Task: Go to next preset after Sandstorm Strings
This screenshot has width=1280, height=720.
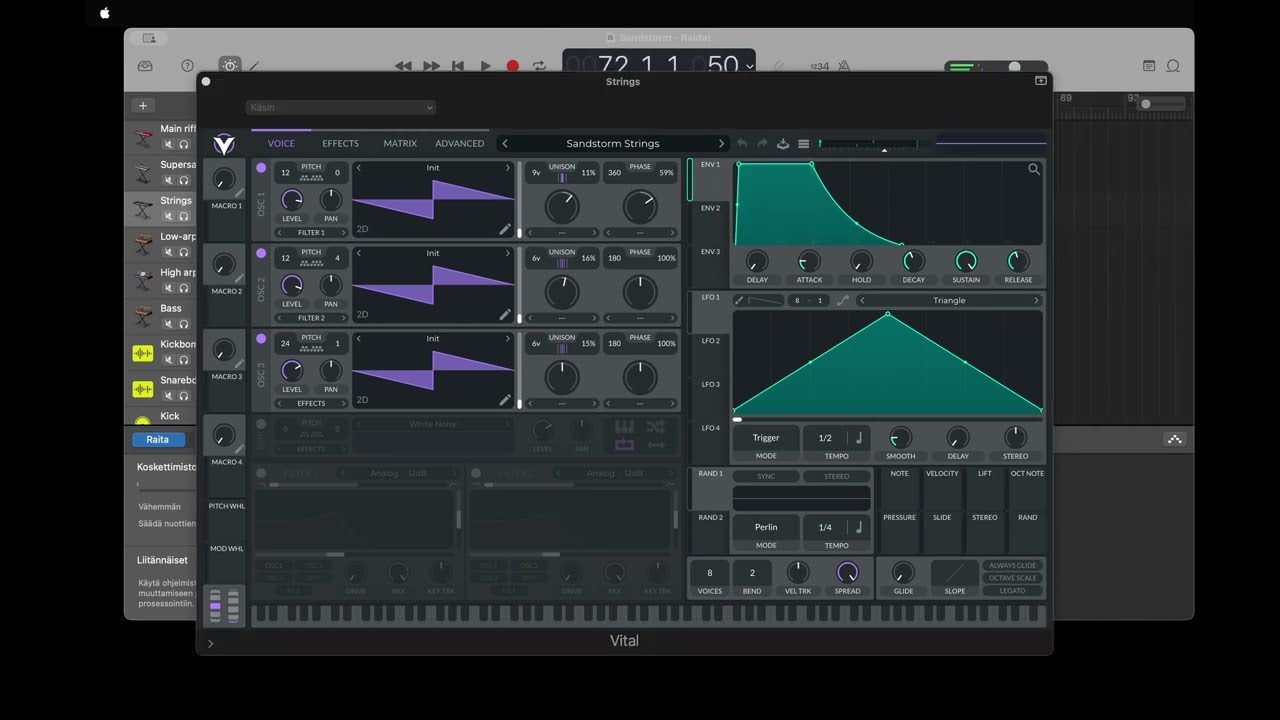Action: (x=721, y=144)
